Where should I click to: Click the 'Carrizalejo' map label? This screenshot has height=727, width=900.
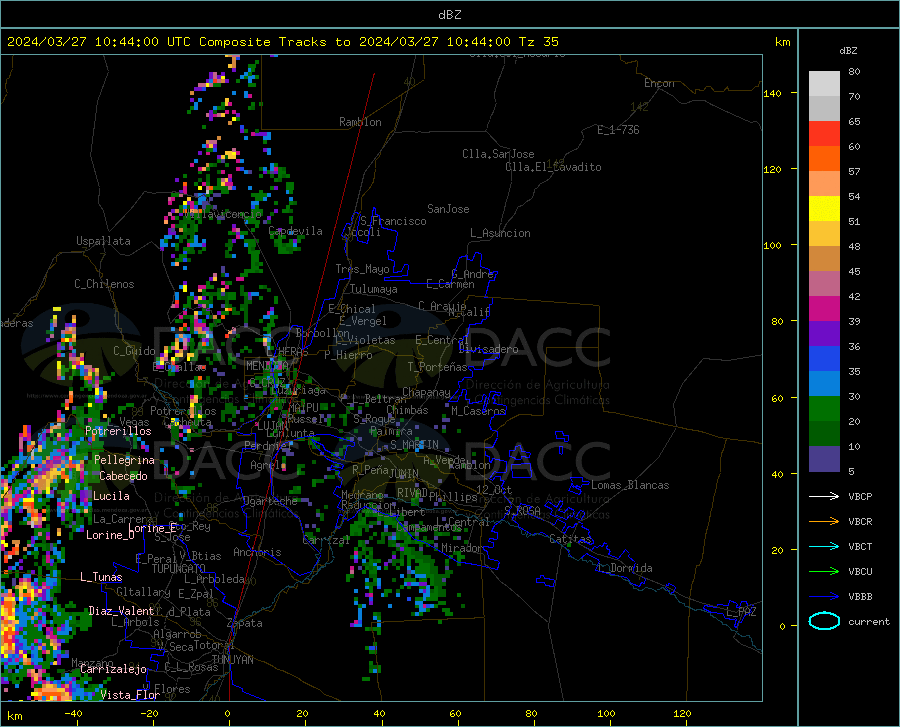click(x=113, y=669)
